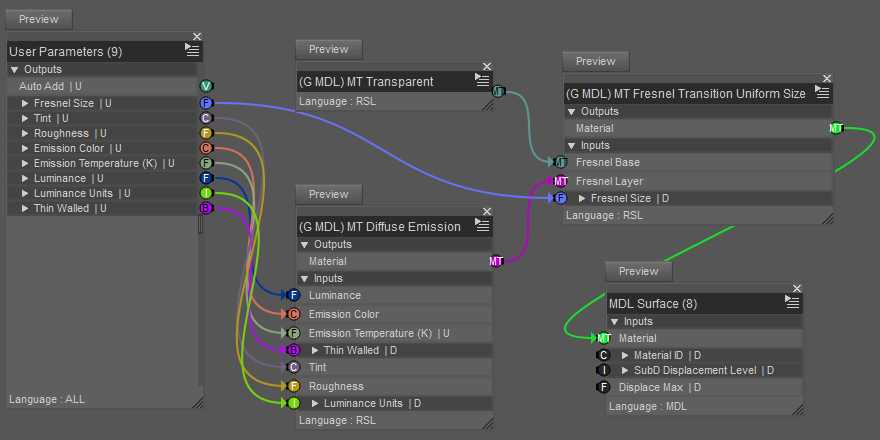880x440 pixels.
Task: Click Preview button above Fresnel Transition node
Action: [595, 61]
